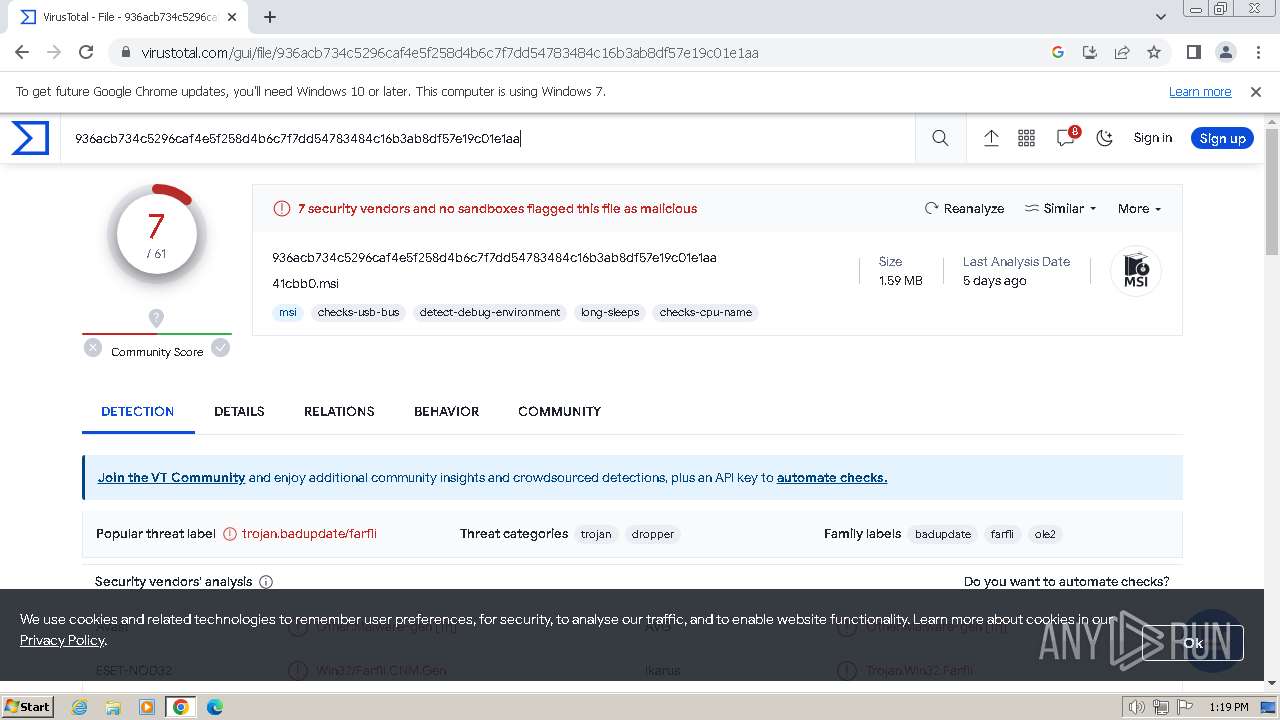Image resolution: width=1280 pixels, height=720 pixels.
Task: Click the ole2 family label chip
Action: 1045,534
